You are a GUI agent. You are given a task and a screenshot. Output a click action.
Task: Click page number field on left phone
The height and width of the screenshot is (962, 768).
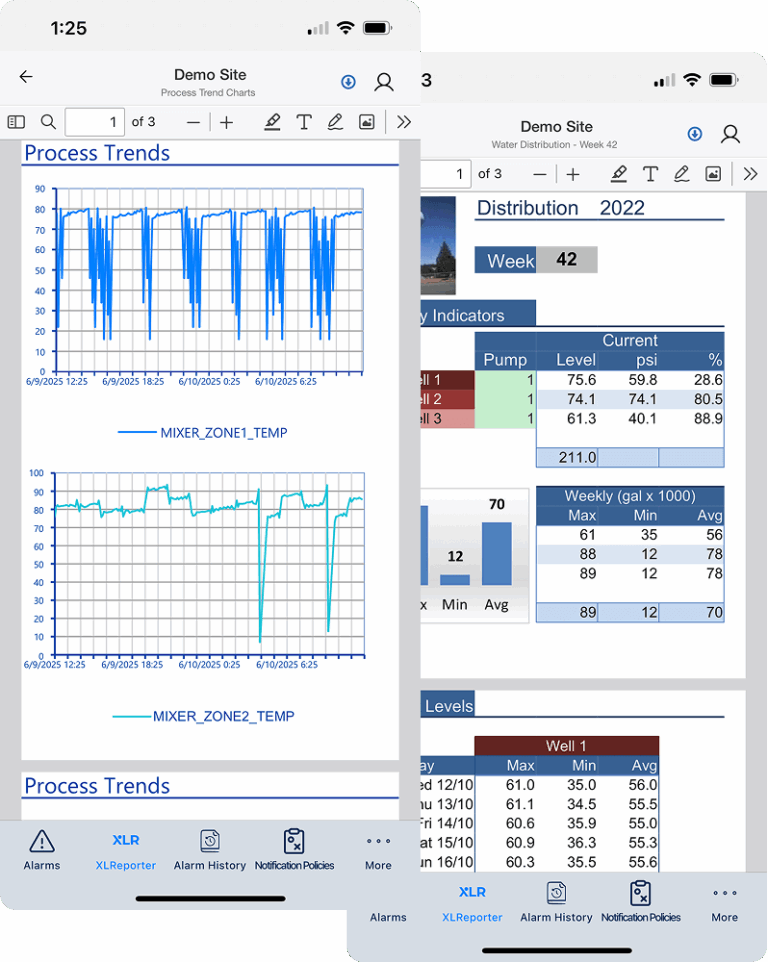click(95, 122)
